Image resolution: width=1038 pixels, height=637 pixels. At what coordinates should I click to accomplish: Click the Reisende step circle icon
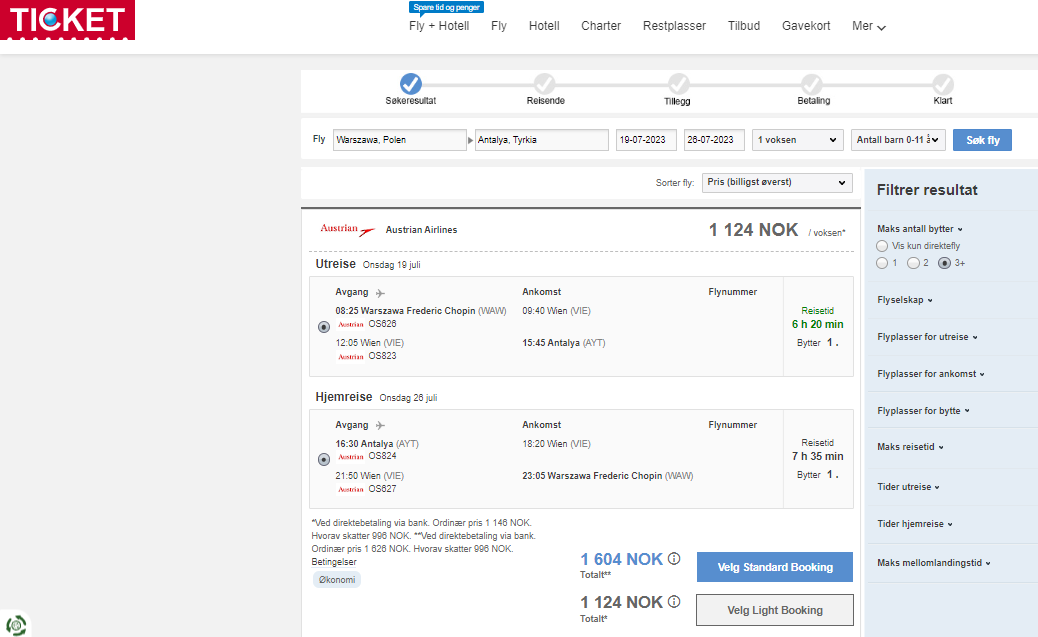[x=545, y=84]
